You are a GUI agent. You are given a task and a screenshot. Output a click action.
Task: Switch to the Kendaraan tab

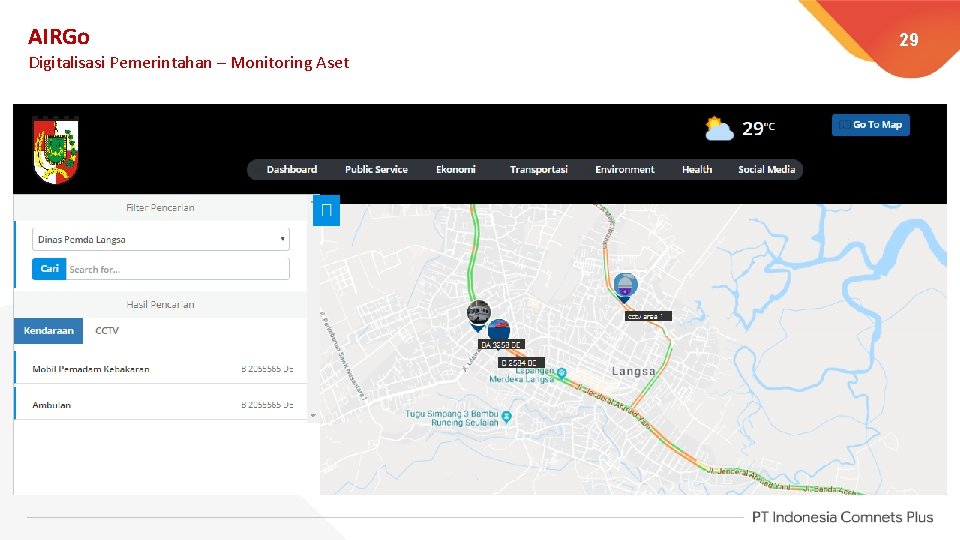pyautogui.click(x=48, y=331)
